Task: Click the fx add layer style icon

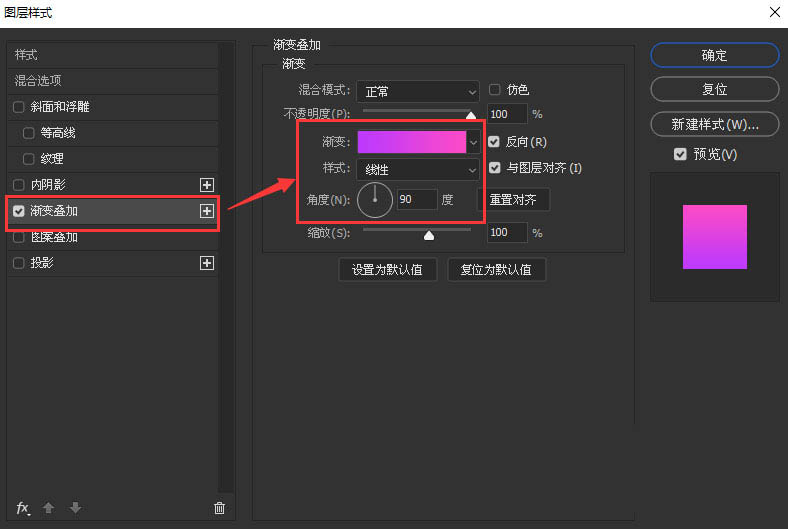Action: tap(23, 508)
